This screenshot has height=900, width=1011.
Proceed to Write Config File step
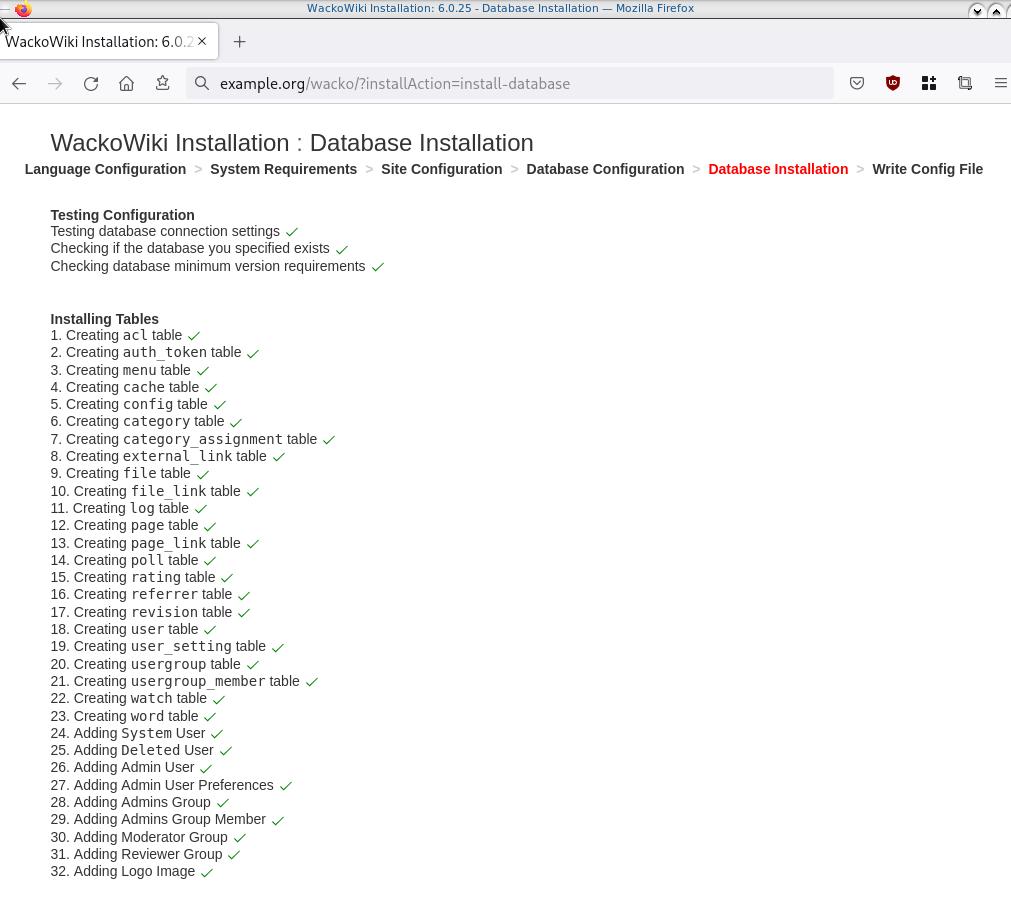pyautogui.click(x=927, y=169)
